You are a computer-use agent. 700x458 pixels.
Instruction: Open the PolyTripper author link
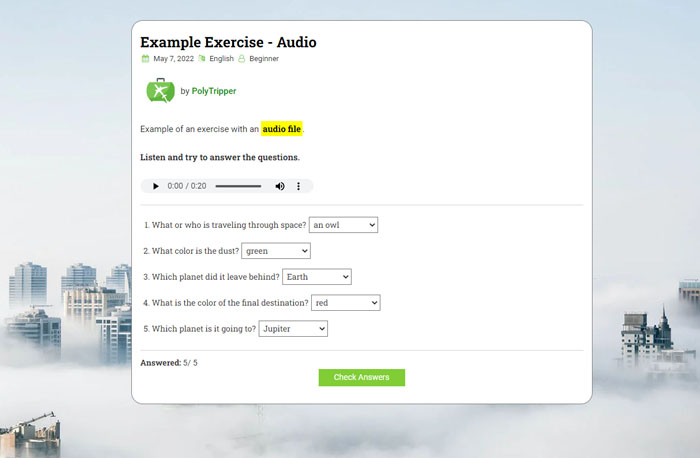click(214, 91)
